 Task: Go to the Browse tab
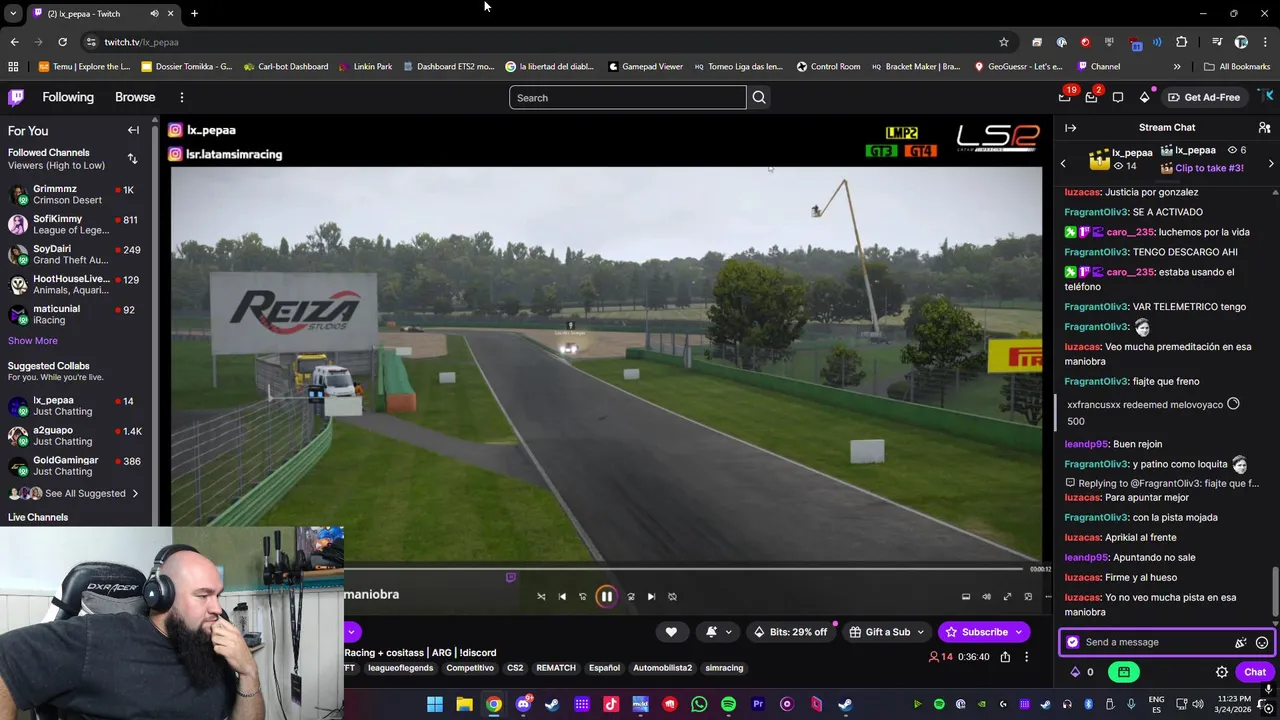135,97
